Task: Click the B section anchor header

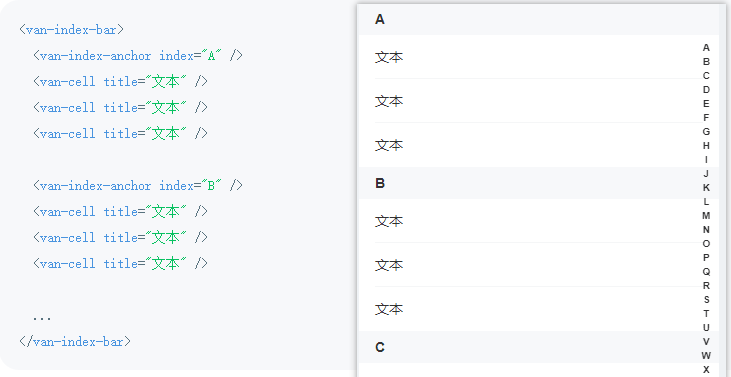Action: (538, 183)
